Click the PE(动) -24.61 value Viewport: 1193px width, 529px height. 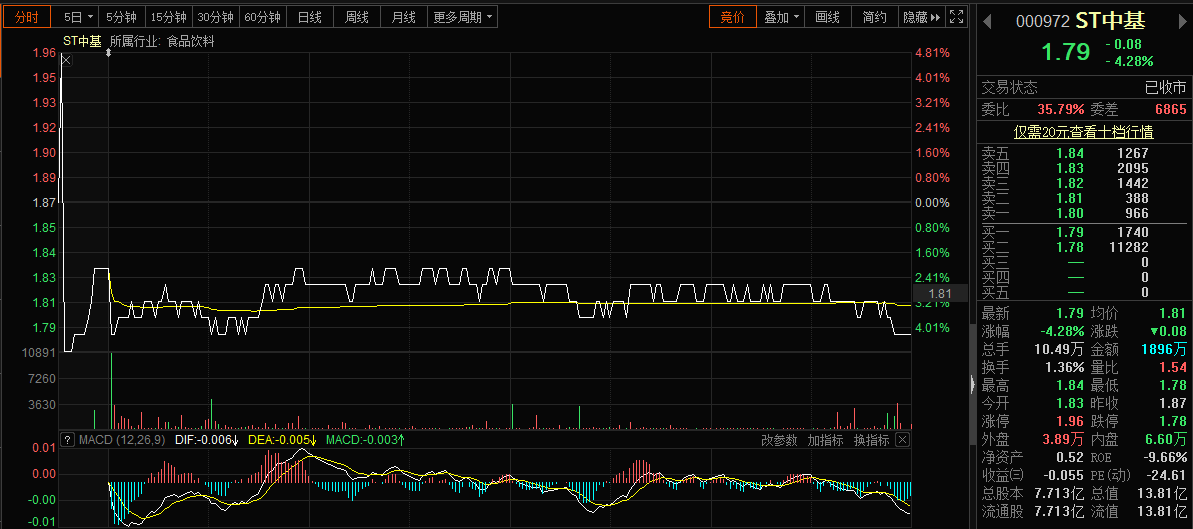(1167, 476)
